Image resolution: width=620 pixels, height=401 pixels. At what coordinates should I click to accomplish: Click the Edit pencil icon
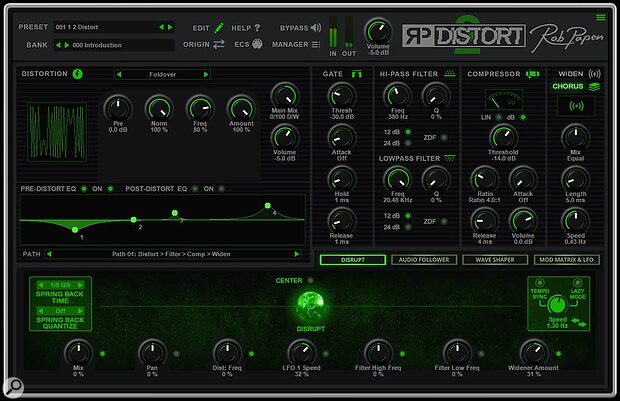pos(219,28)
